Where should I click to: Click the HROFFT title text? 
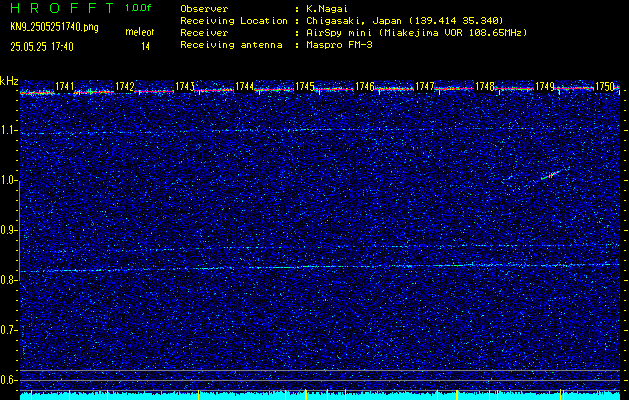pyautogui.click(x=62, y=8)
